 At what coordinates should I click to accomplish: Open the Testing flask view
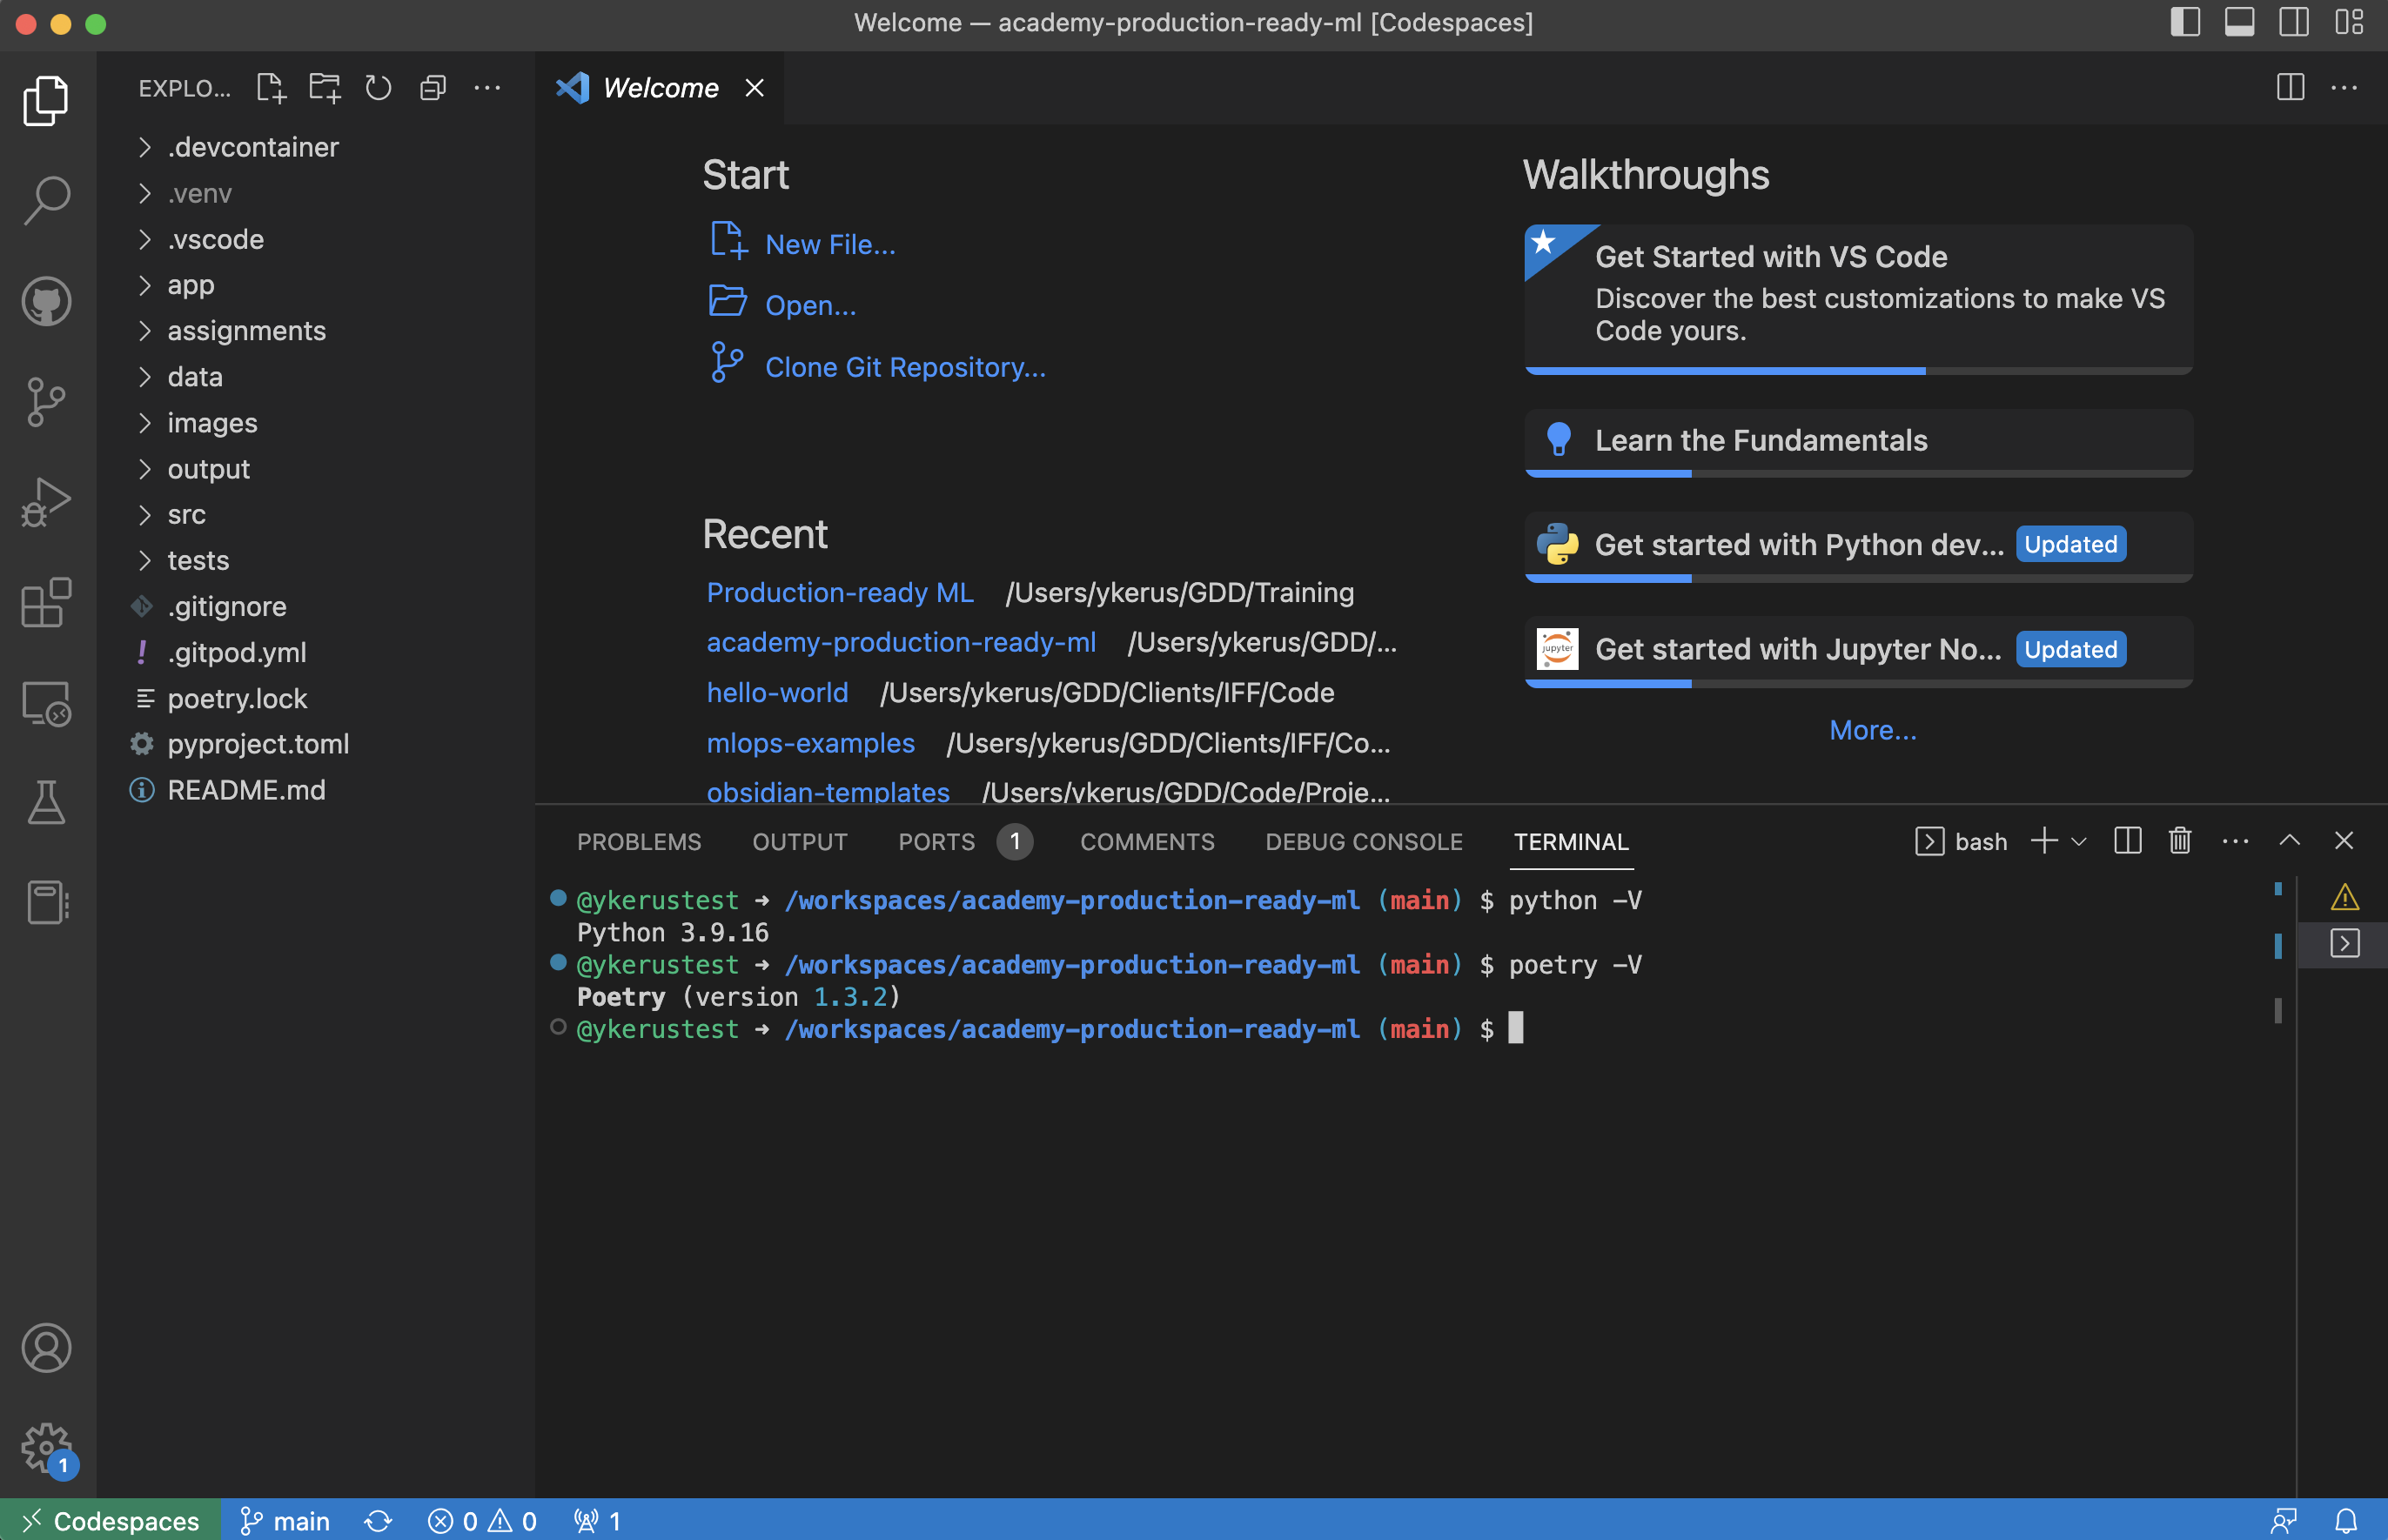pyautogui.click(x=46, y=803)
